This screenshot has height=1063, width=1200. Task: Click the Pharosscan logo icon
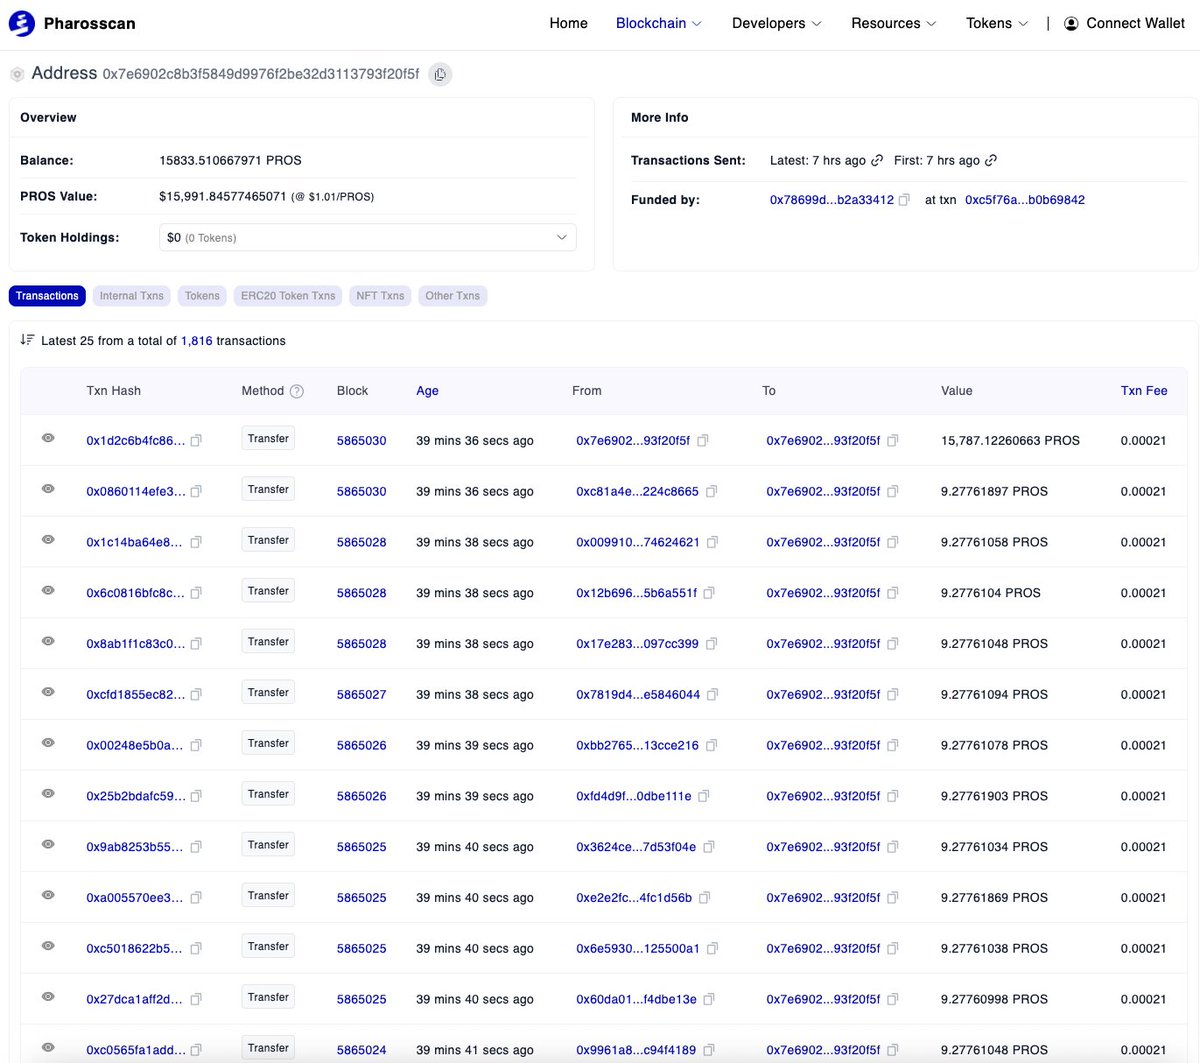(x=21, y=23)
